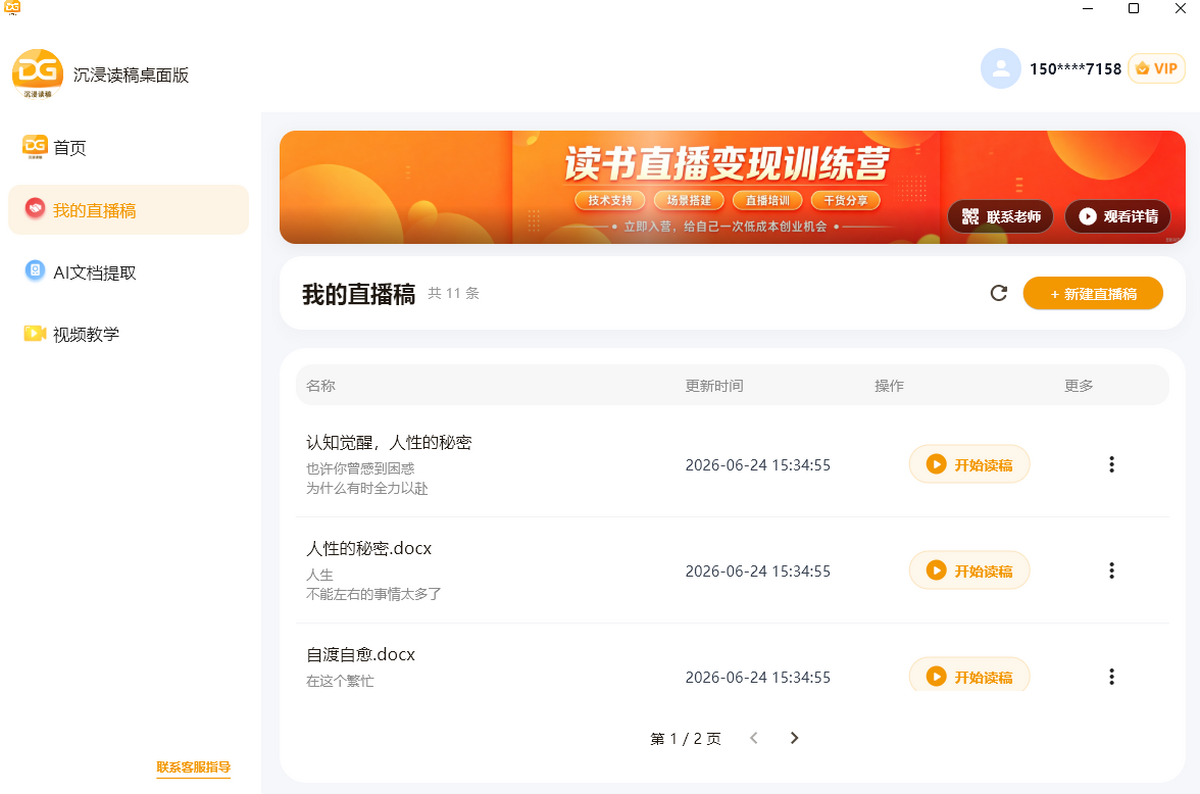1200x794 pixels.
Task: Click the 名称 column header
Action: (x=320, y=385)
